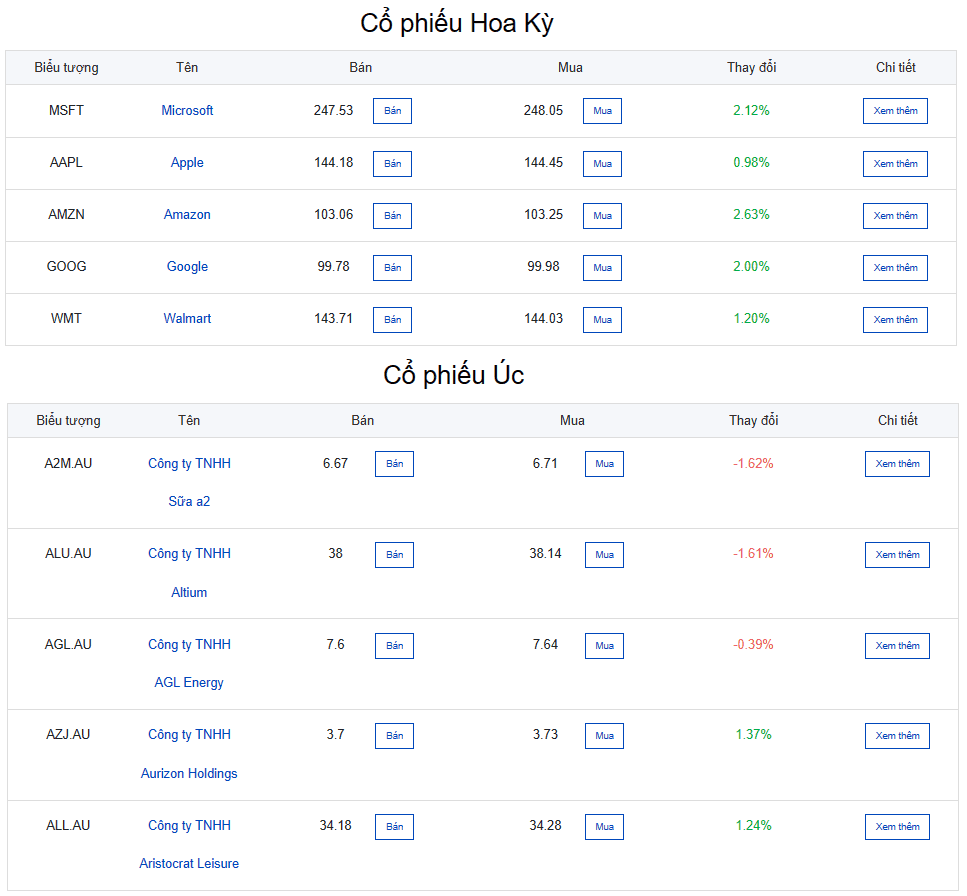This screenshot has width=967, height=896.
Task: Show more details for ALL.AU
Action: click(x=897, y=827)
